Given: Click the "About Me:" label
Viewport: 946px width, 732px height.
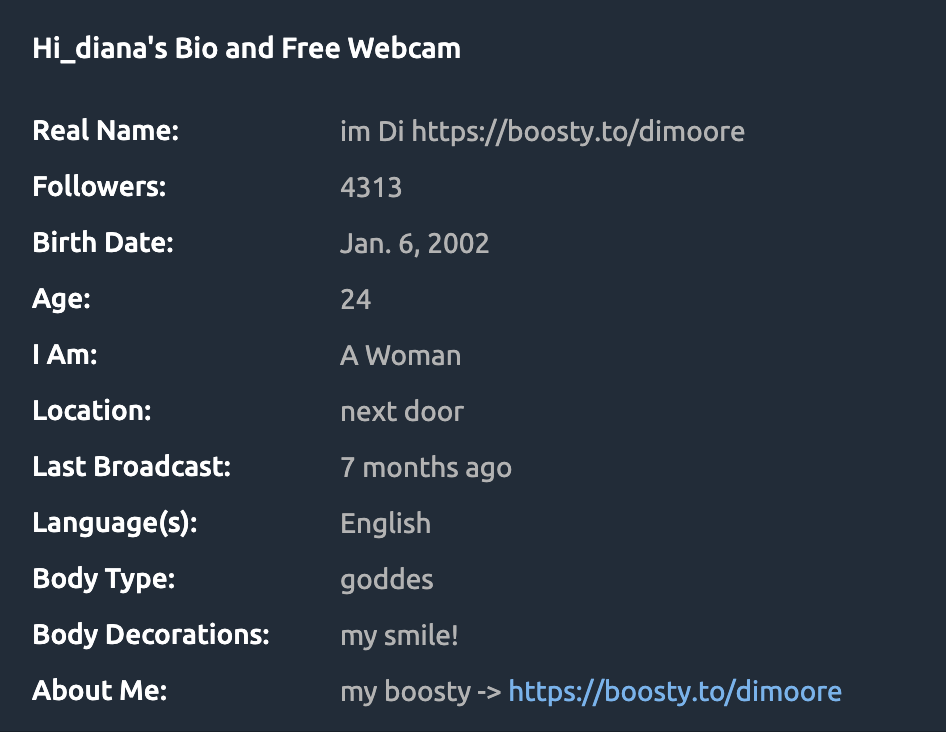Looking at the screenshot, I should pos(100,690).
